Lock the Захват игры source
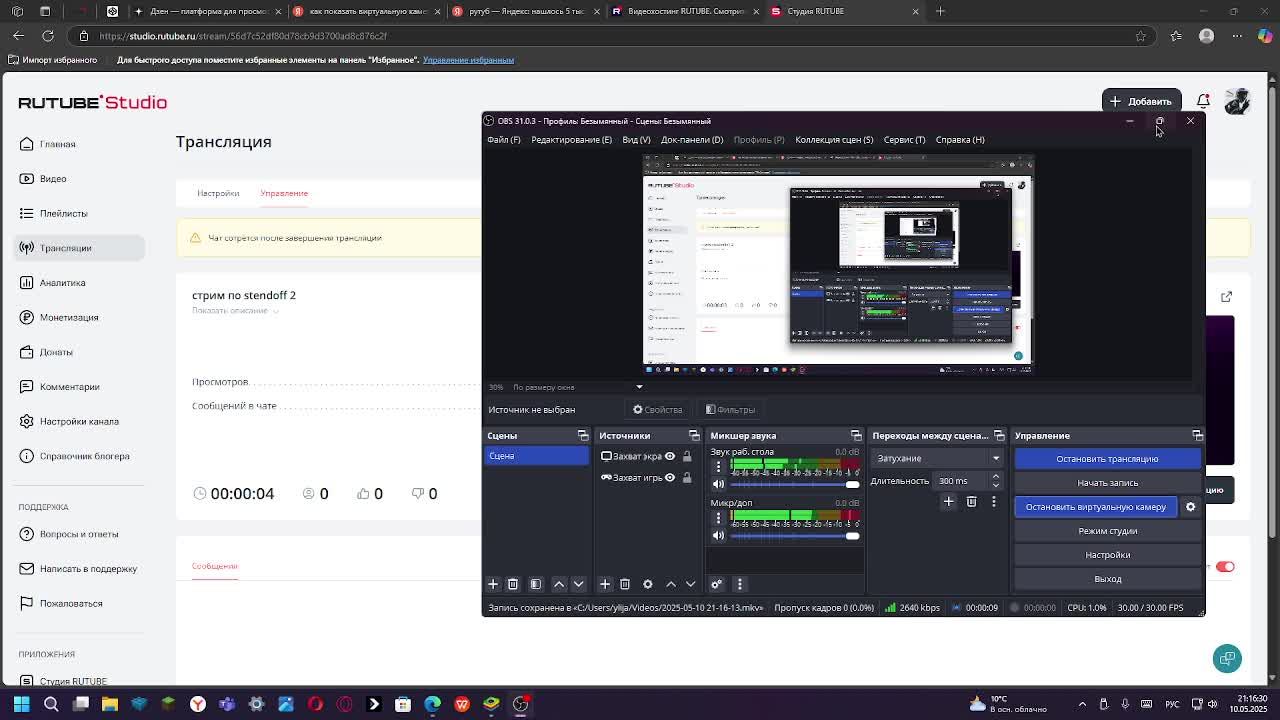Image resolution: width=1280 pixels, height=720 pixels. coord(687,478)
